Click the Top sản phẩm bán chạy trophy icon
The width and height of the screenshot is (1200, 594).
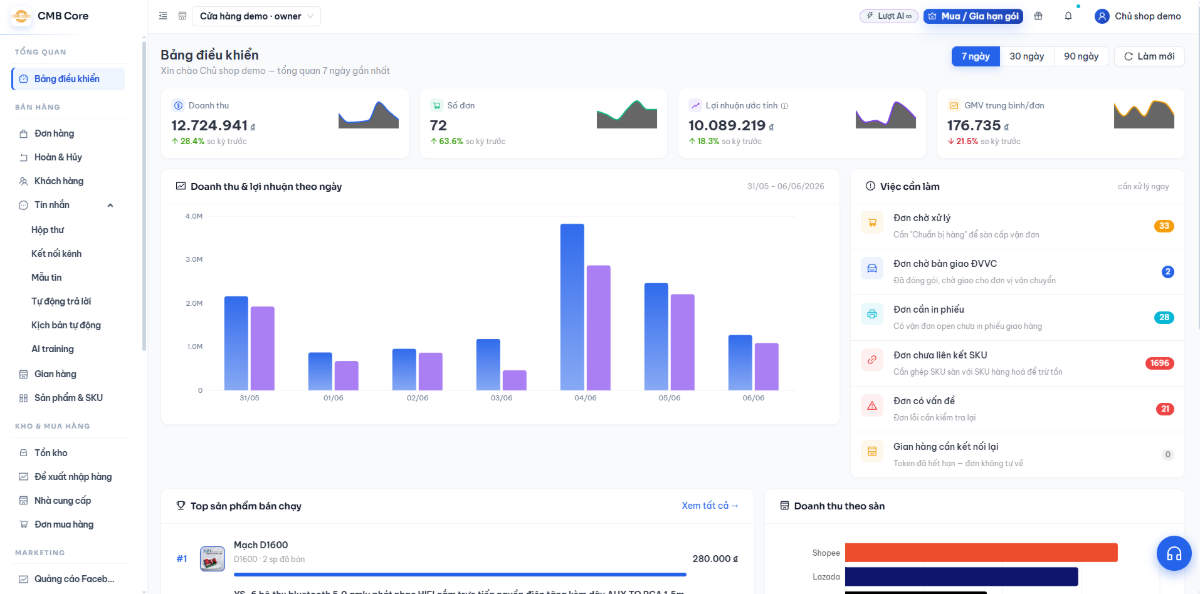pyautogui.click(x=181, y=506)
